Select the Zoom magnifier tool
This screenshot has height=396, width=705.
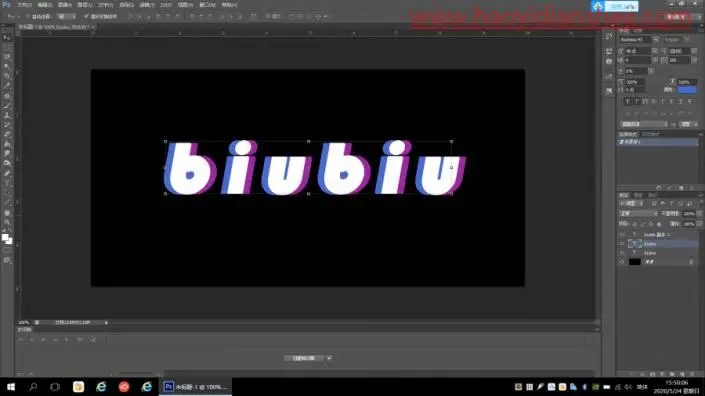pos(7,222)
